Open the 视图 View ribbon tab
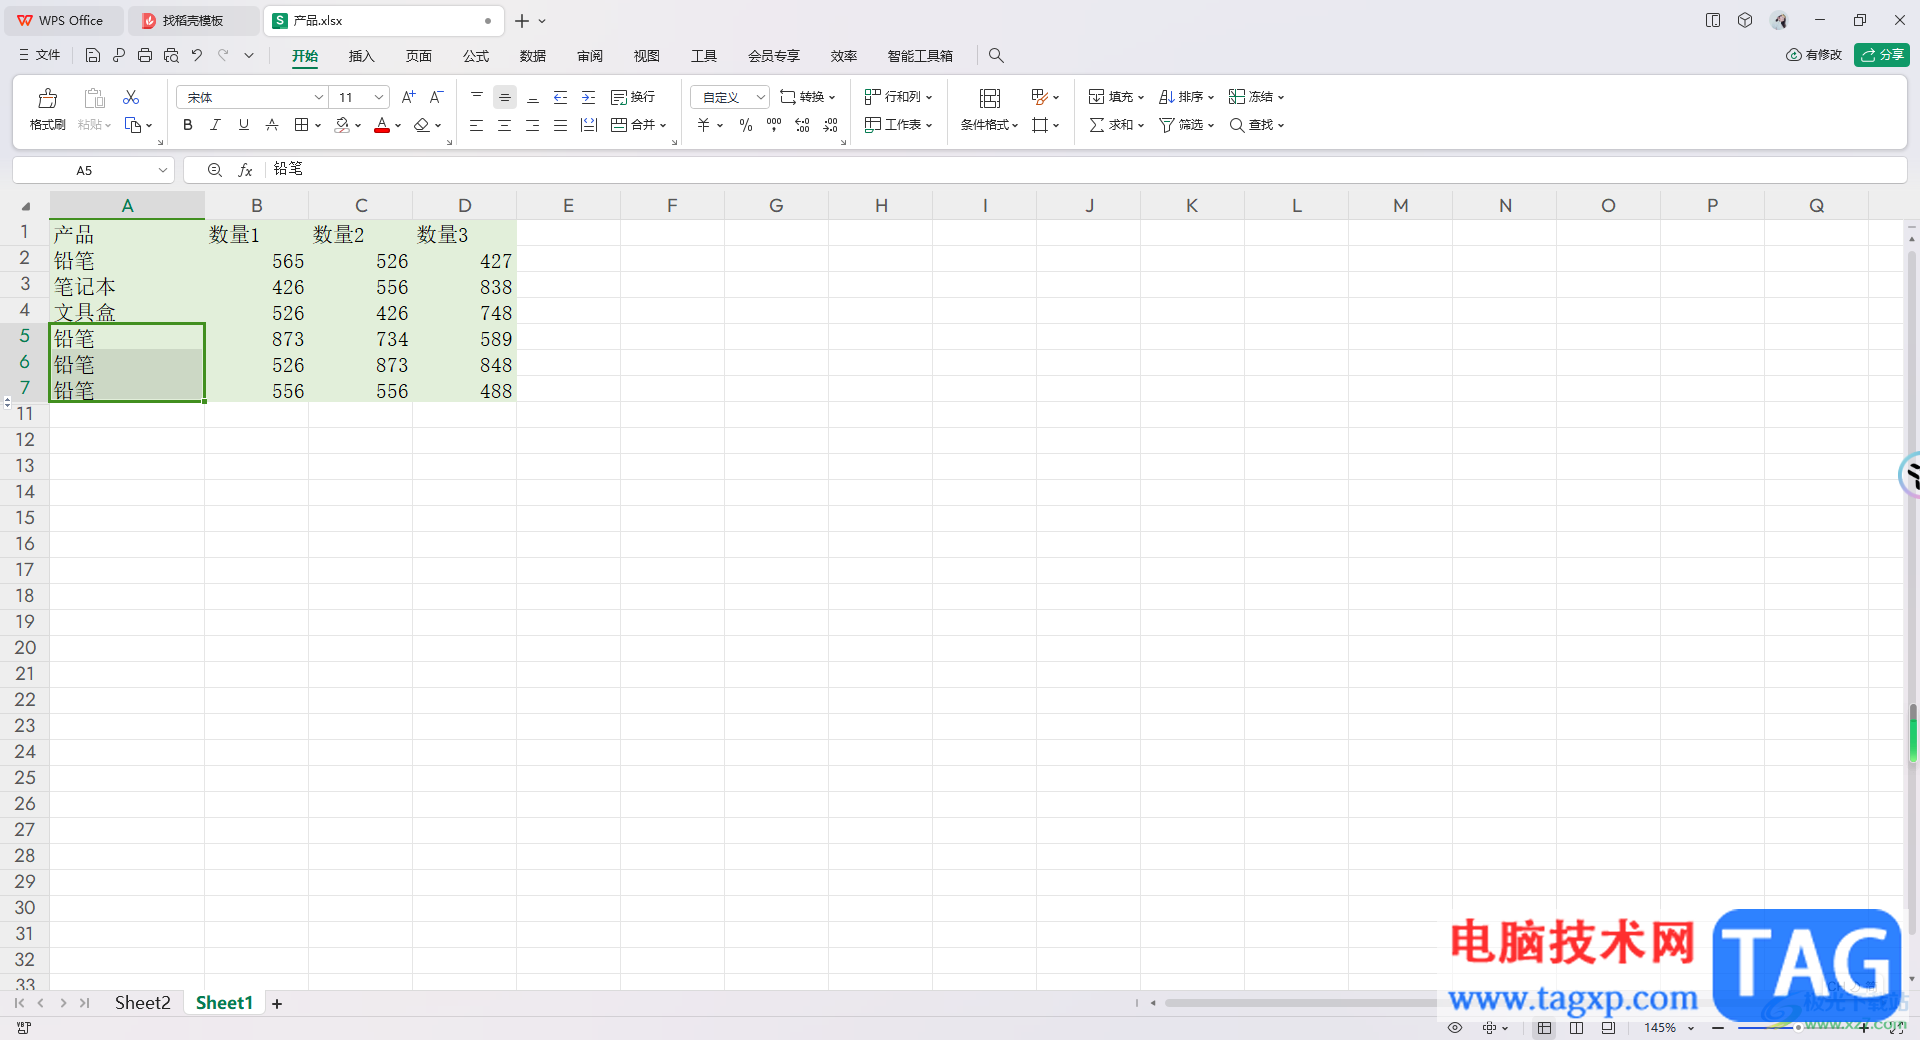The height and width of the screenshot is (1040, 1920). tap(647, 56)
